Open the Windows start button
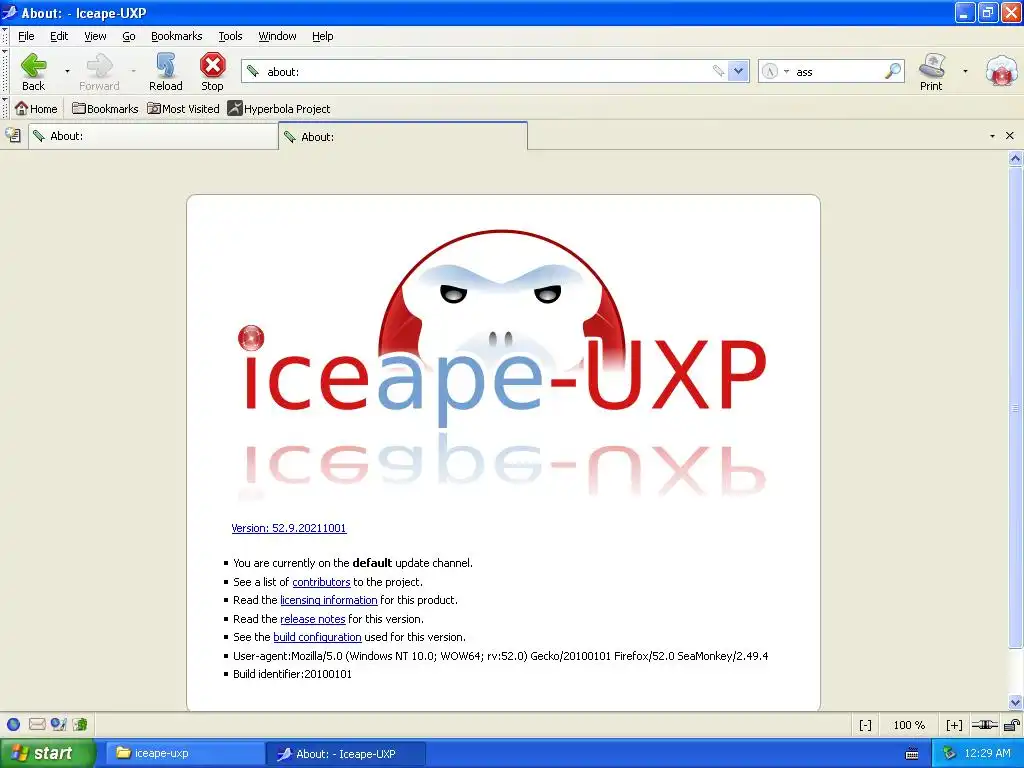Image resolution: width=1024 pixels, height=768 pixels. [x=47, y=754]
